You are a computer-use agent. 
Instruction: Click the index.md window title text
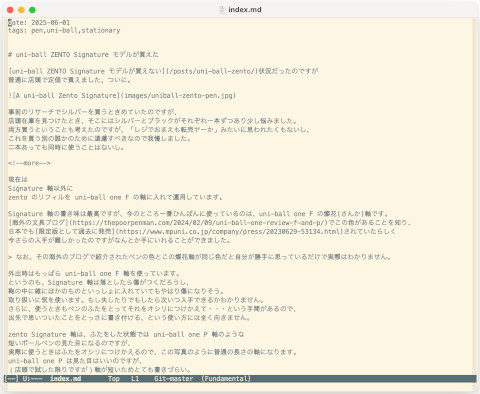[245, 10]
